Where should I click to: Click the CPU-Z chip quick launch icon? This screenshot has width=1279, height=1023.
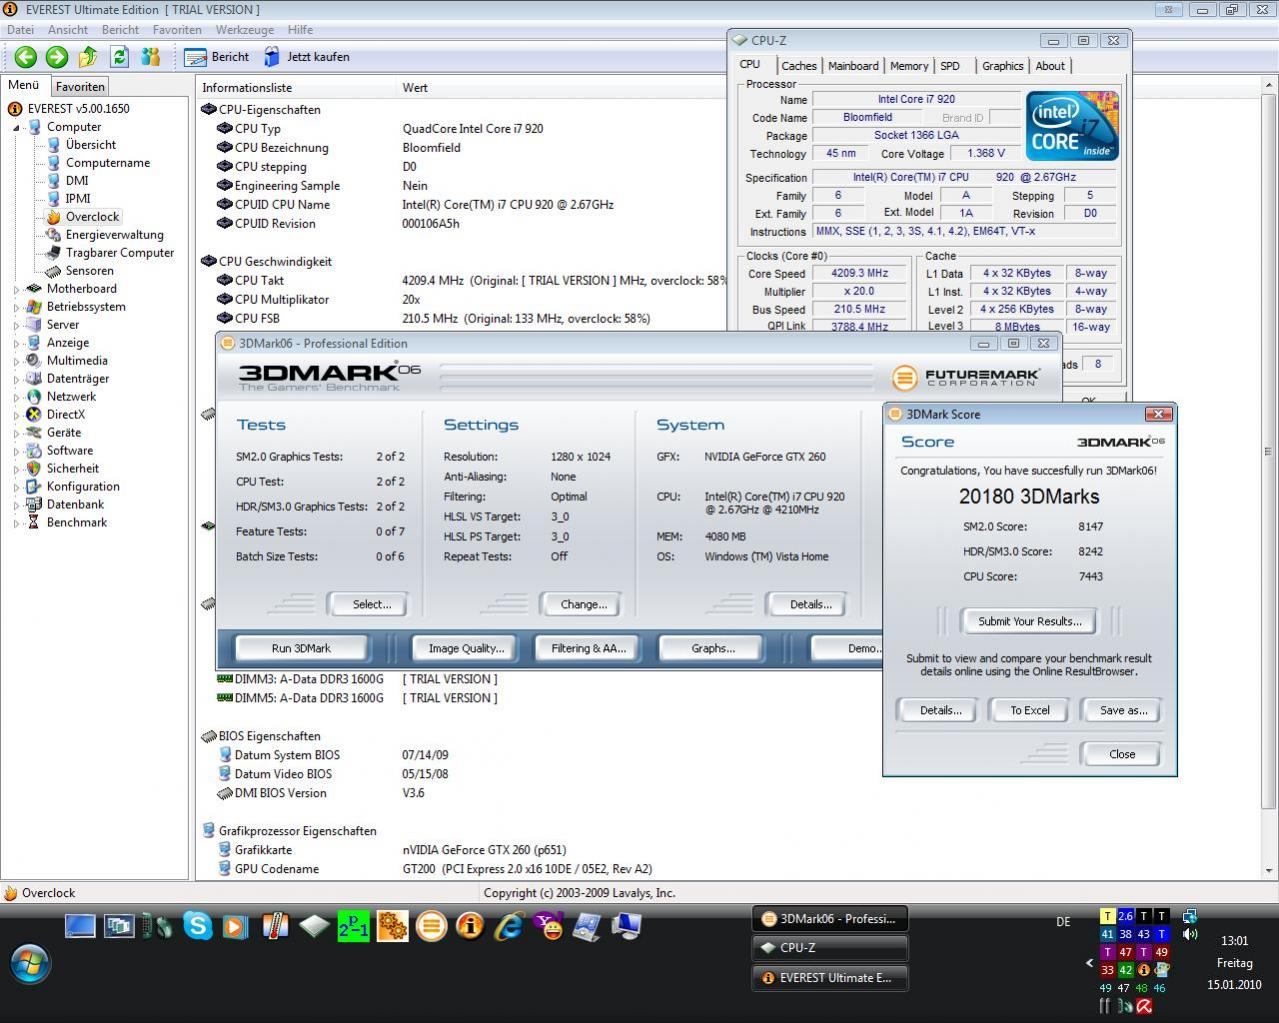pos(314,926)
